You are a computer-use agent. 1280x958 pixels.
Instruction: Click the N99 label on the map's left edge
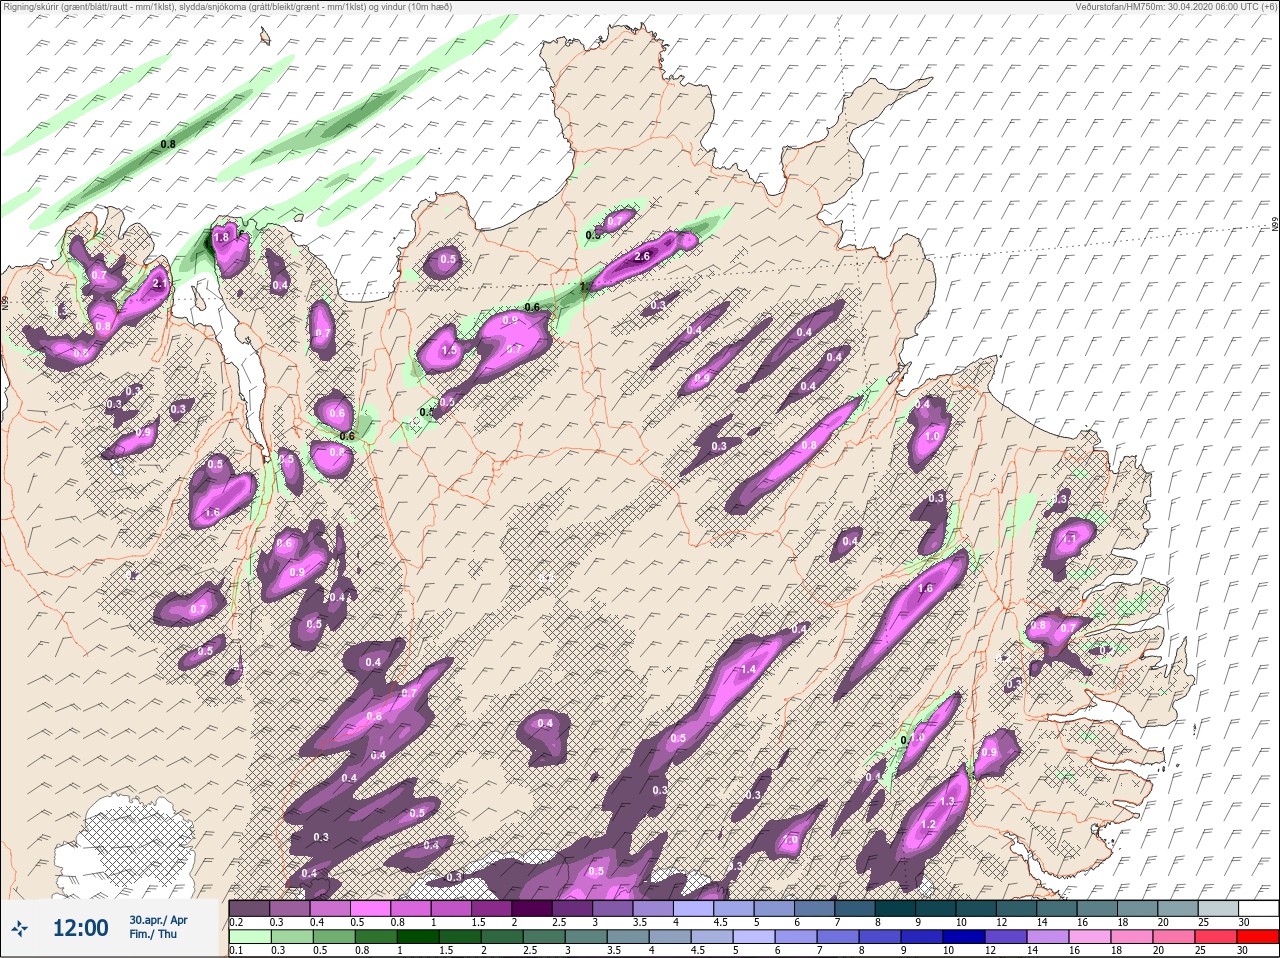coord(5,302)
